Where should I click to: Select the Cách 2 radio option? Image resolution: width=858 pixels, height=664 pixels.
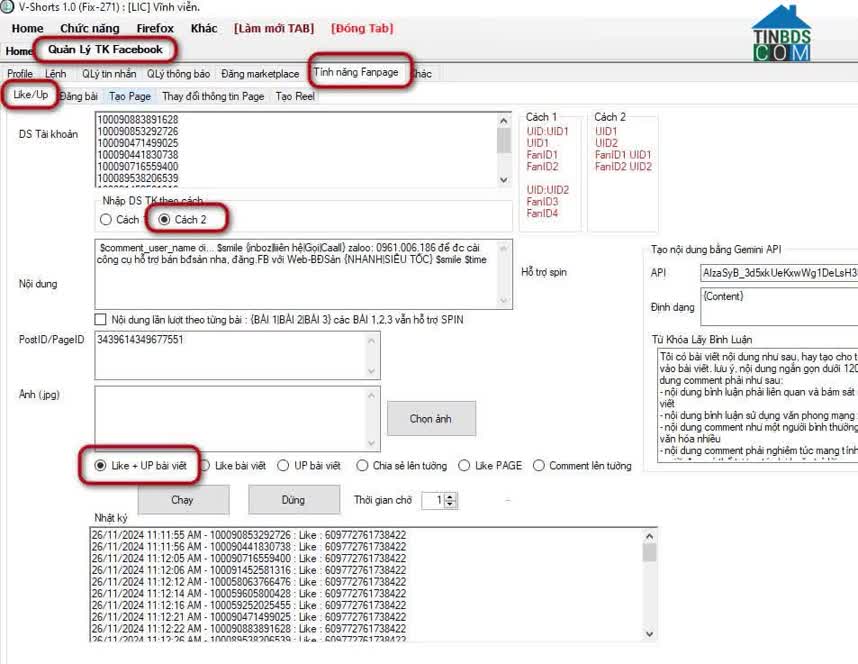[x=183, y=220]
